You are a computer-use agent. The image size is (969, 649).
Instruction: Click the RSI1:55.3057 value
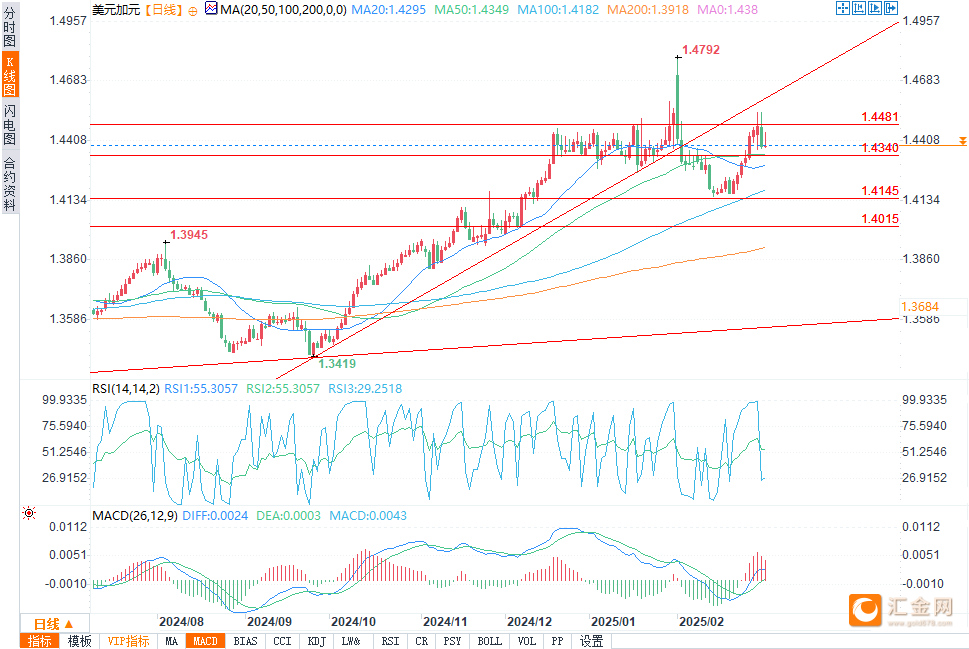[x=201, y=389]
